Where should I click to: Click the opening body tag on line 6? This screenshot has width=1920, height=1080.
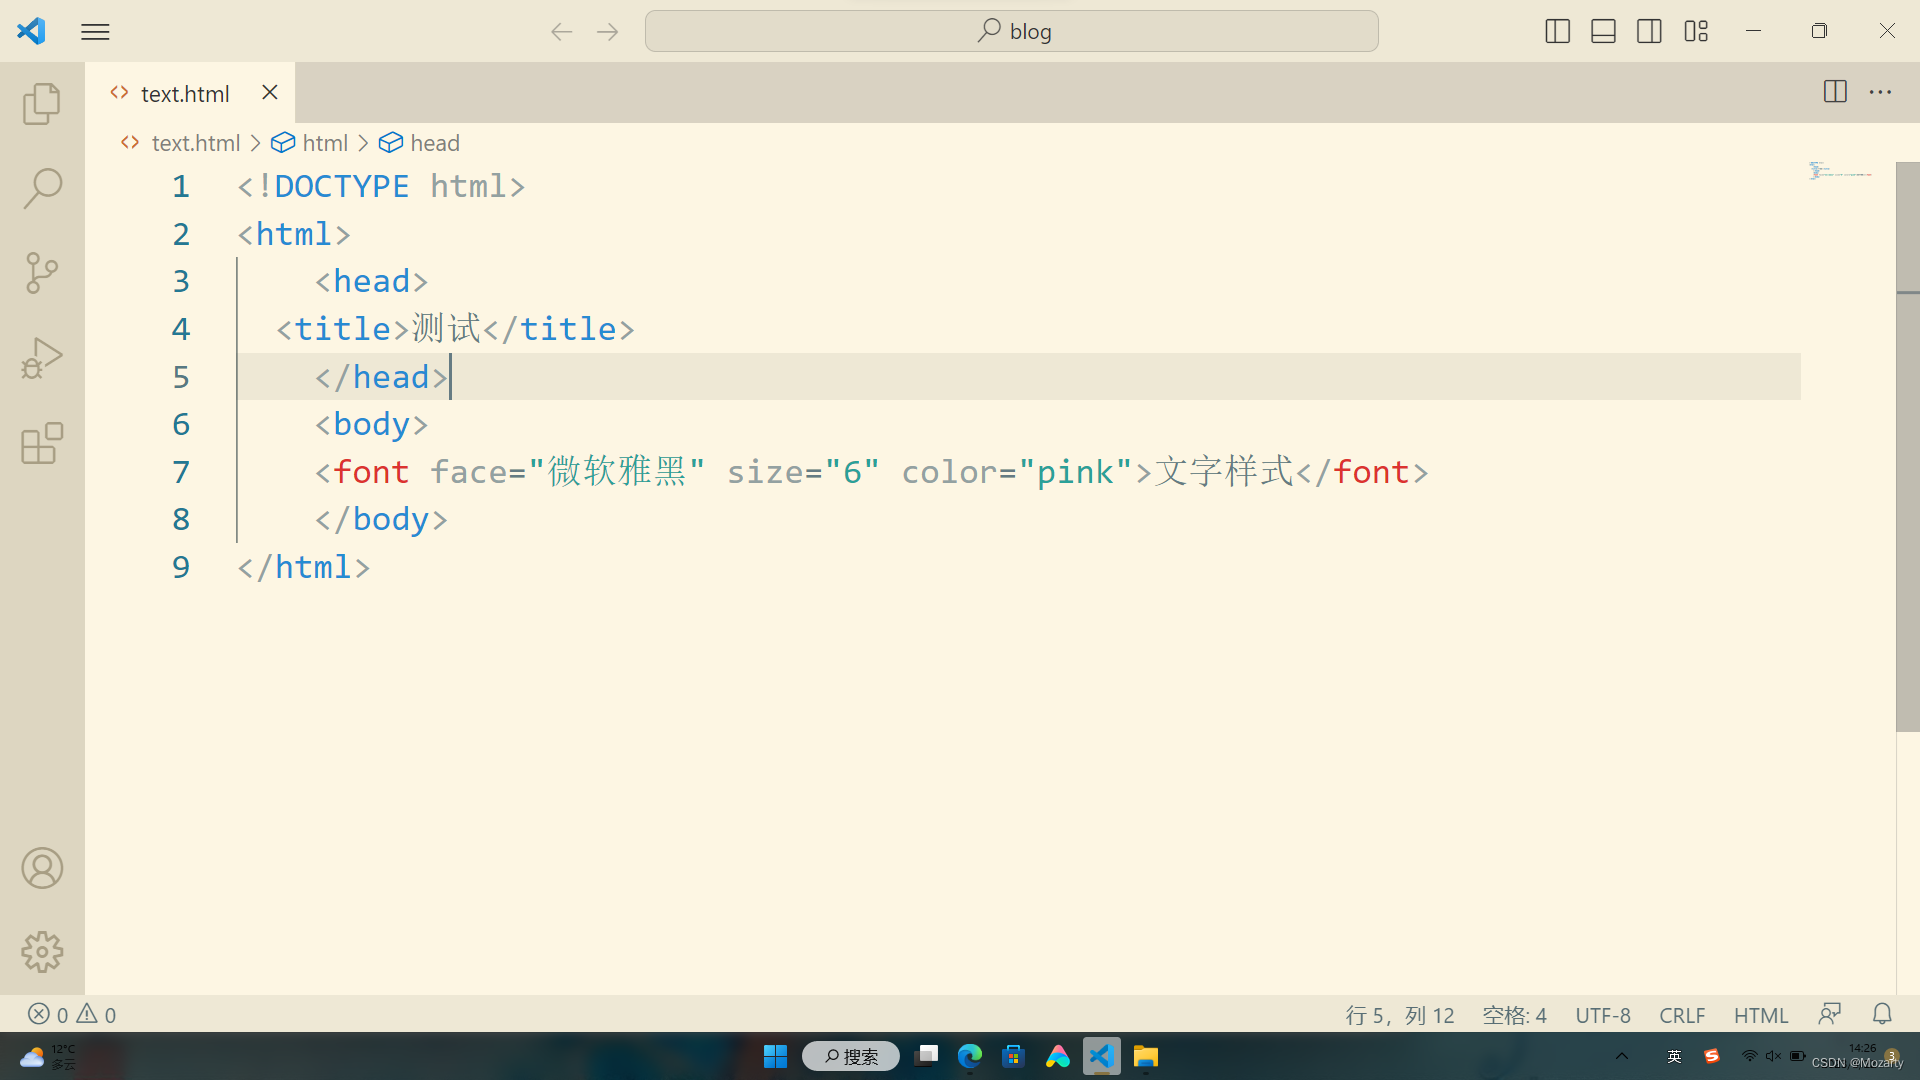tap(371, 424)
